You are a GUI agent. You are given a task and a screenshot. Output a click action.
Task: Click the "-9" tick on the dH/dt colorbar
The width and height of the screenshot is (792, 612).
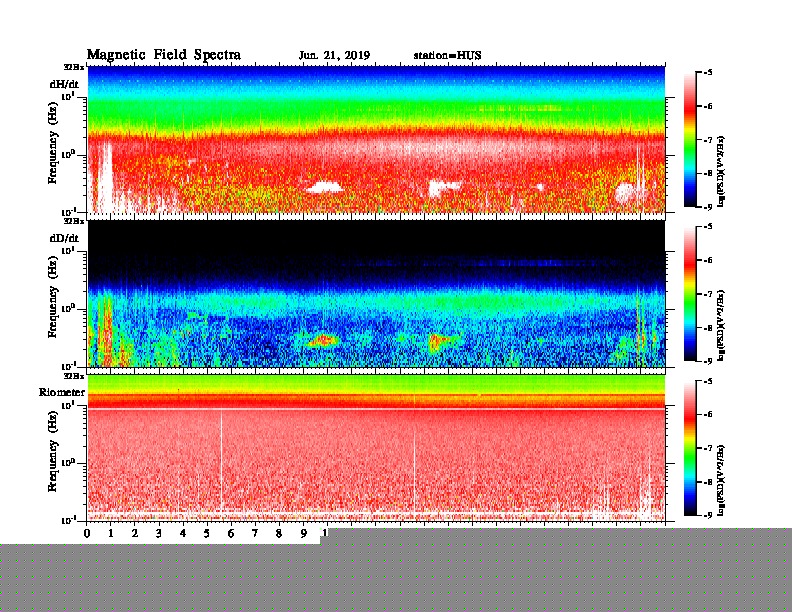pyautogui.click(x=708, y=207)
